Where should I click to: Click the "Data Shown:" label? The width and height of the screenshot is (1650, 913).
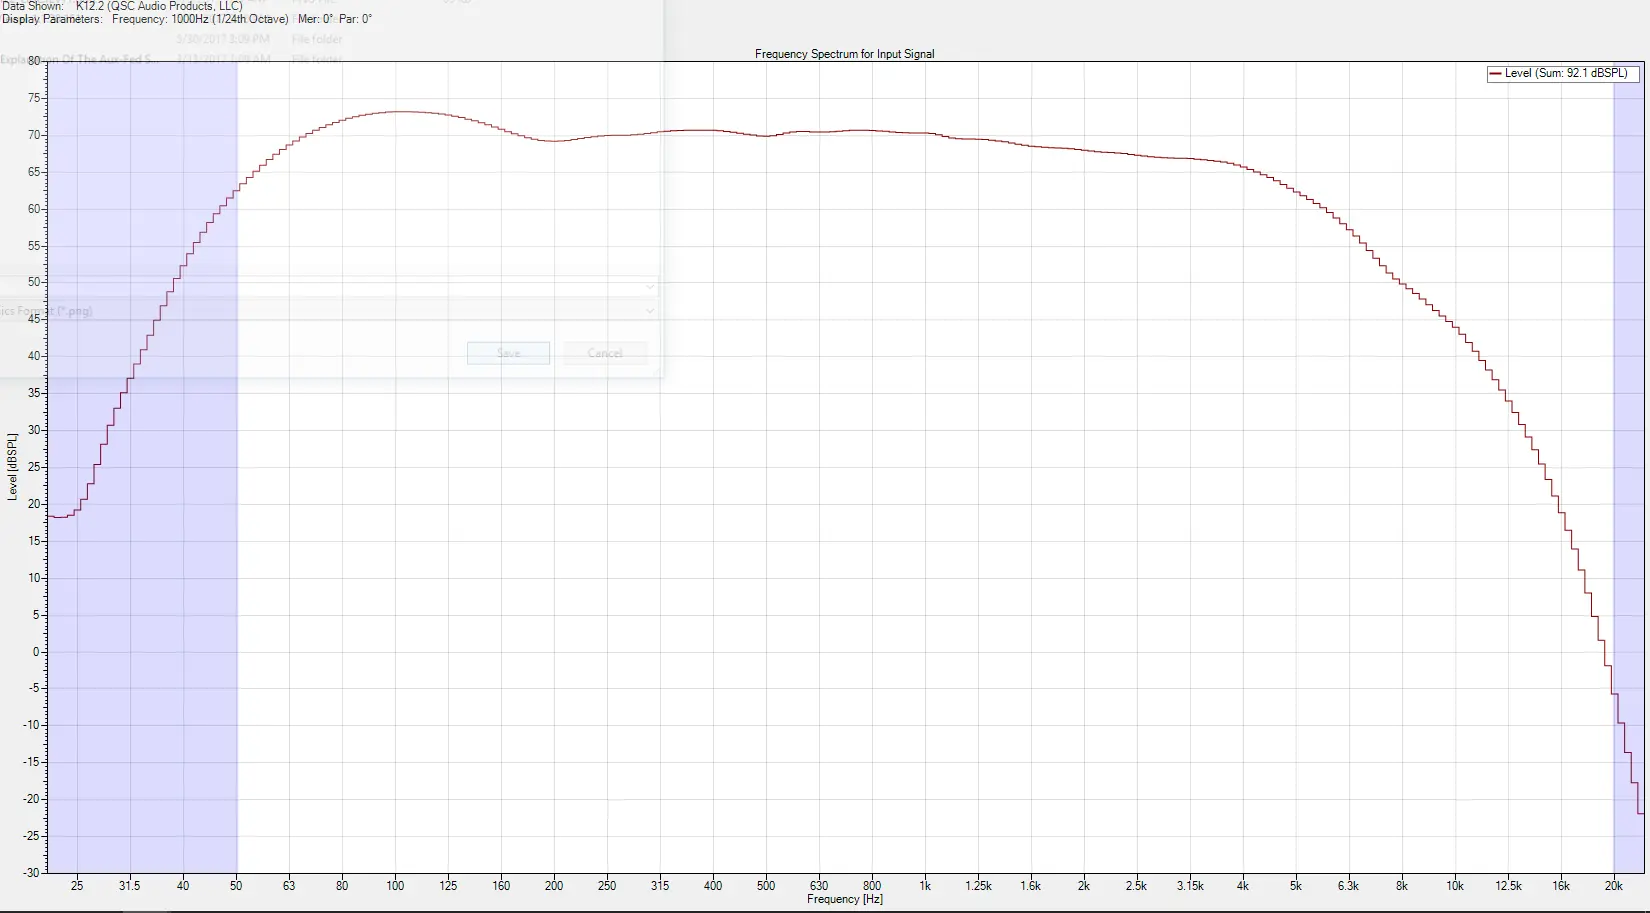coord(33,6)
